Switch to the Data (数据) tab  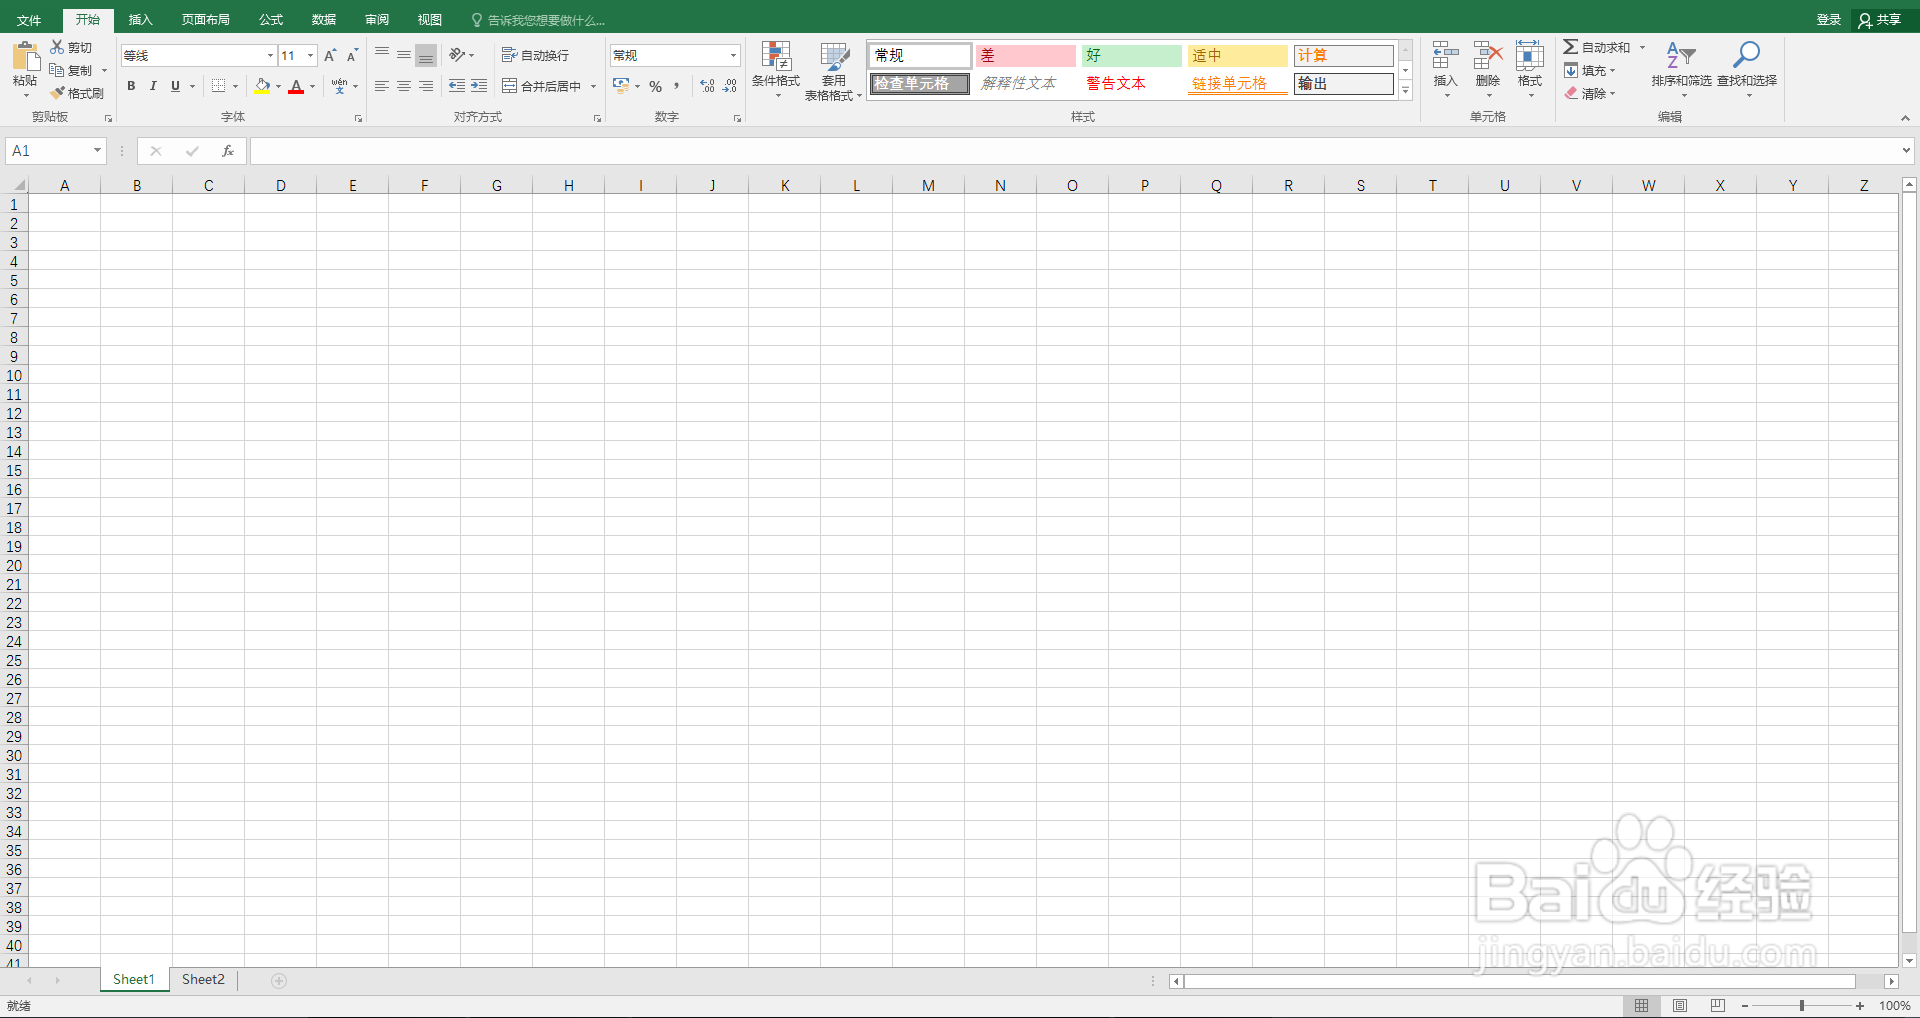click(x=324, y=20)
